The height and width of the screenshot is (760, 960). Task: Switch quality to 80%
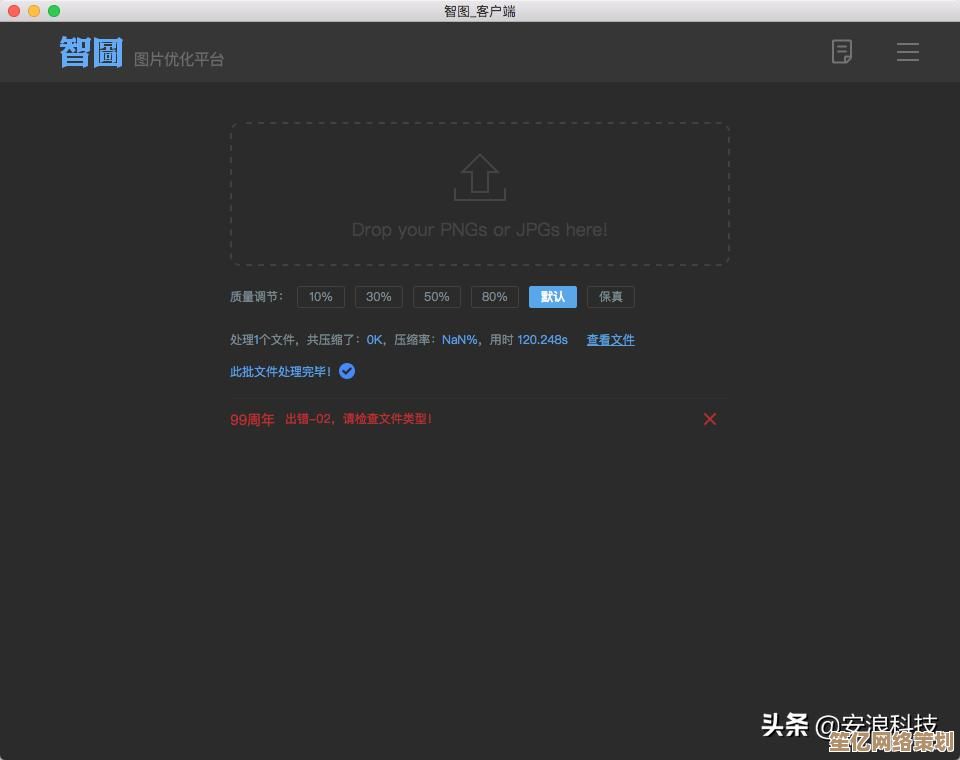click(x=495, y=297)
